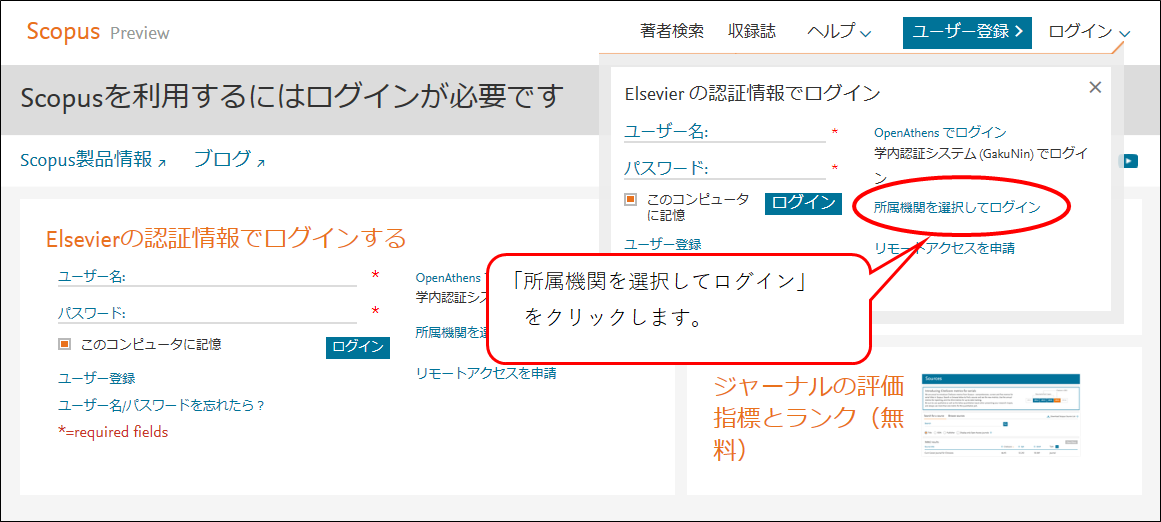The image size is (1161, 522).
Task: Click ユーザー名/パスワードを忘れたら？ link
Action: click(x=161, y=405)
